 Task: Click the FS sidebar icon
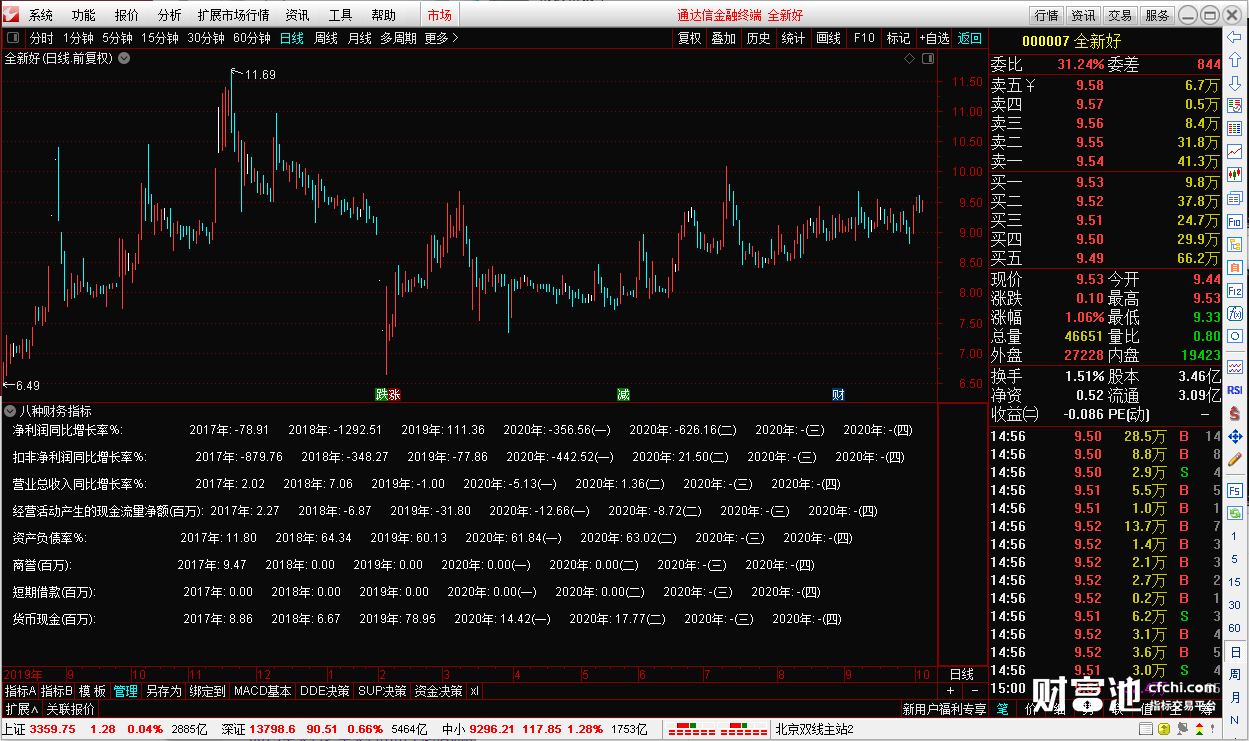point(1235,491)
